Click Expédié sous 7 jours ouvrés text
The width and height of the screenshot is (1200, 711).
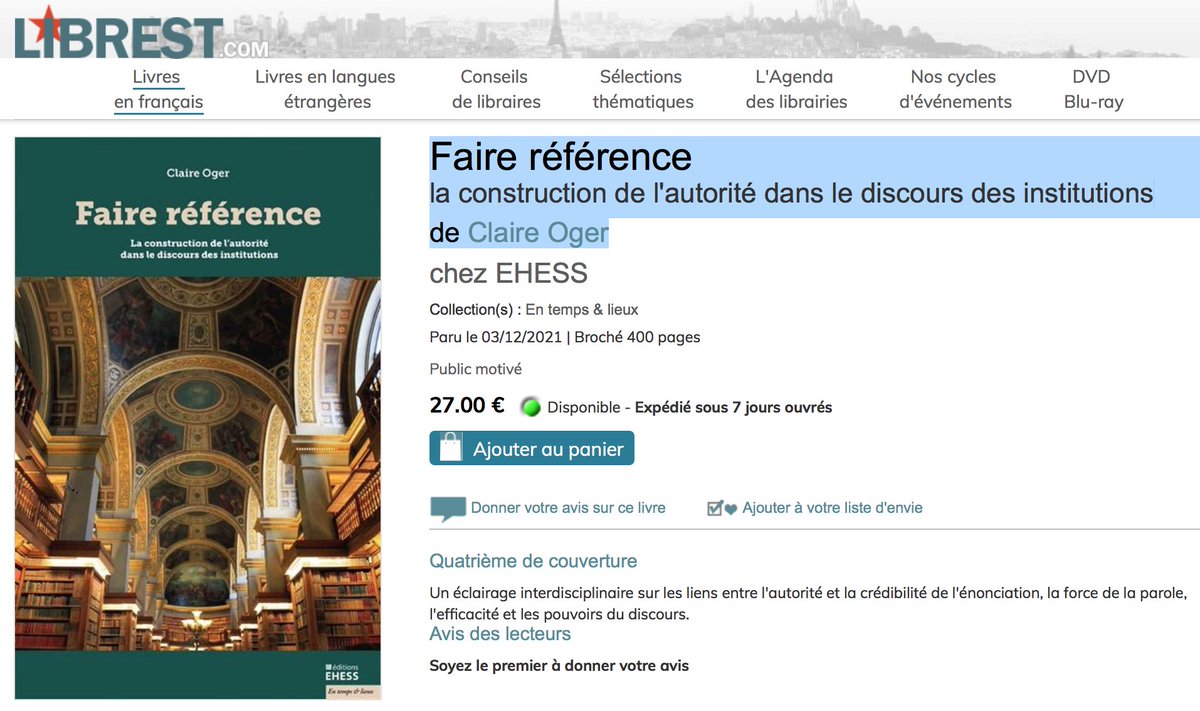point(733,407)
